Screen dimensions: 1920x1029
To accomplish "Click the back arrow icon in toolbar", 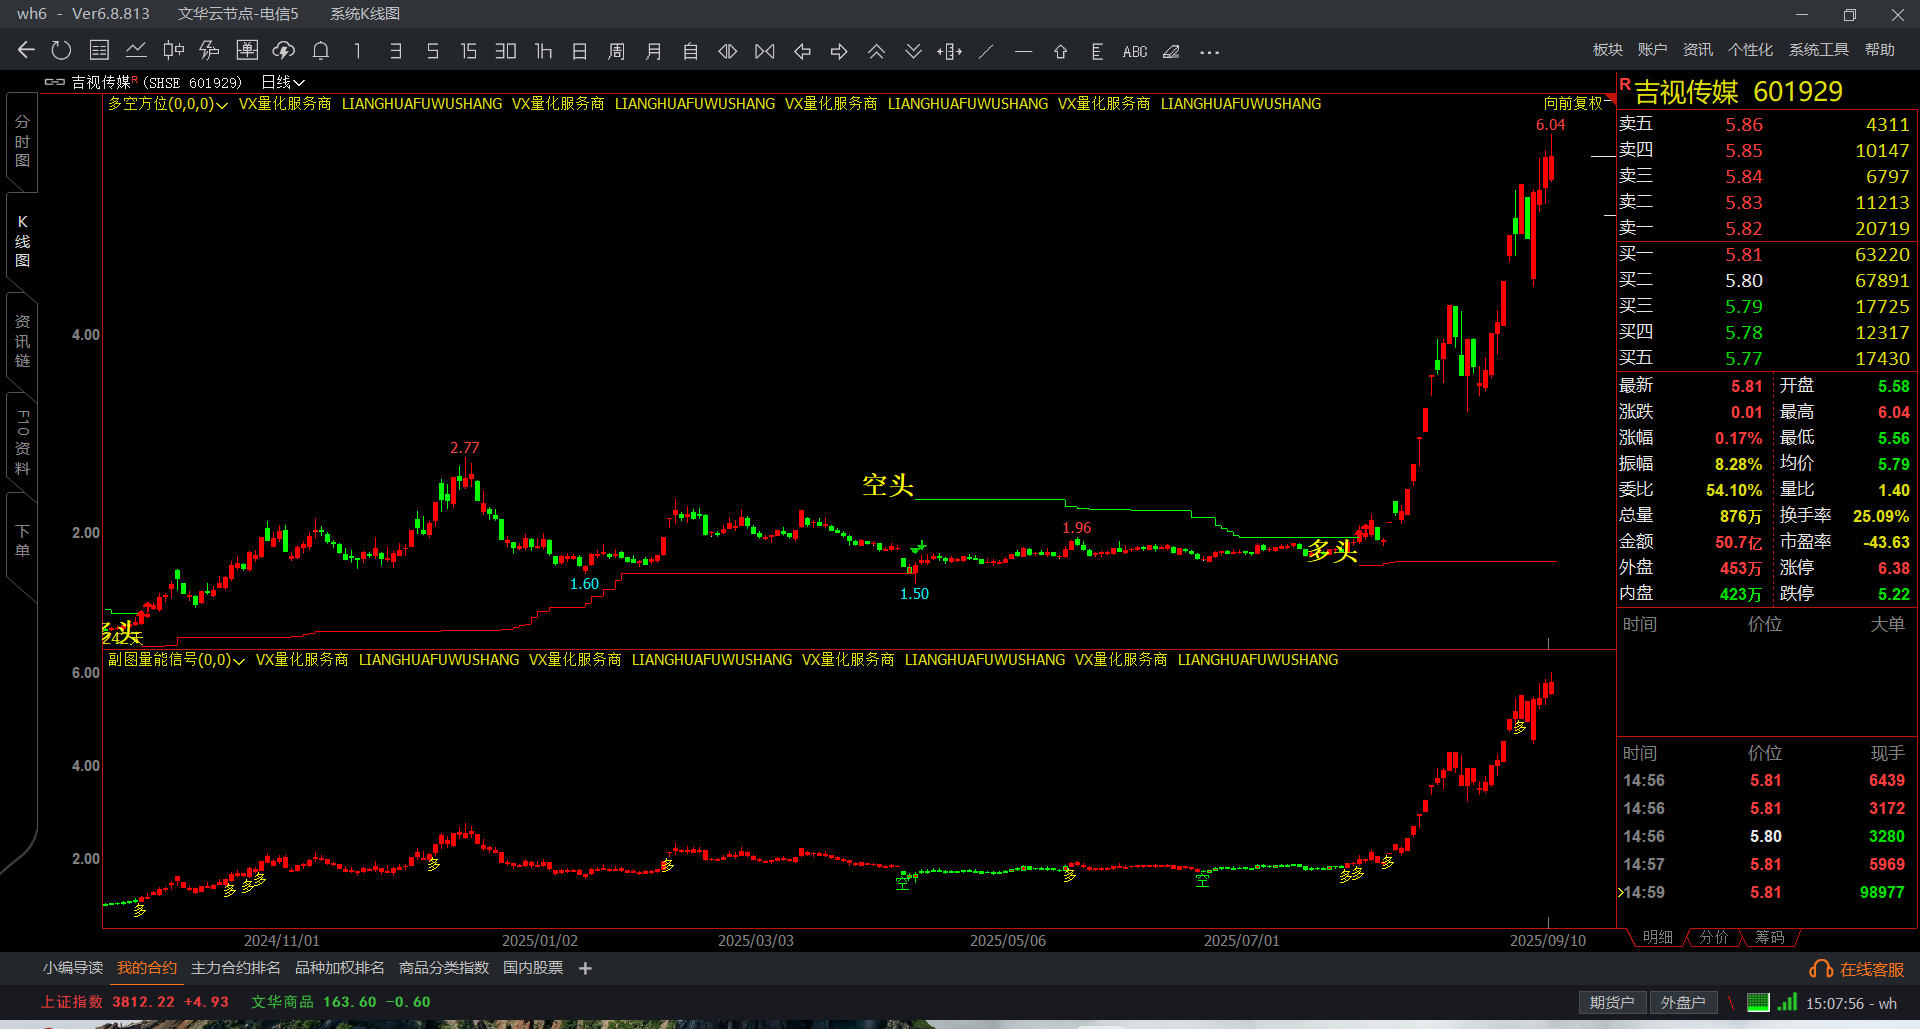I will click(26, 50).
